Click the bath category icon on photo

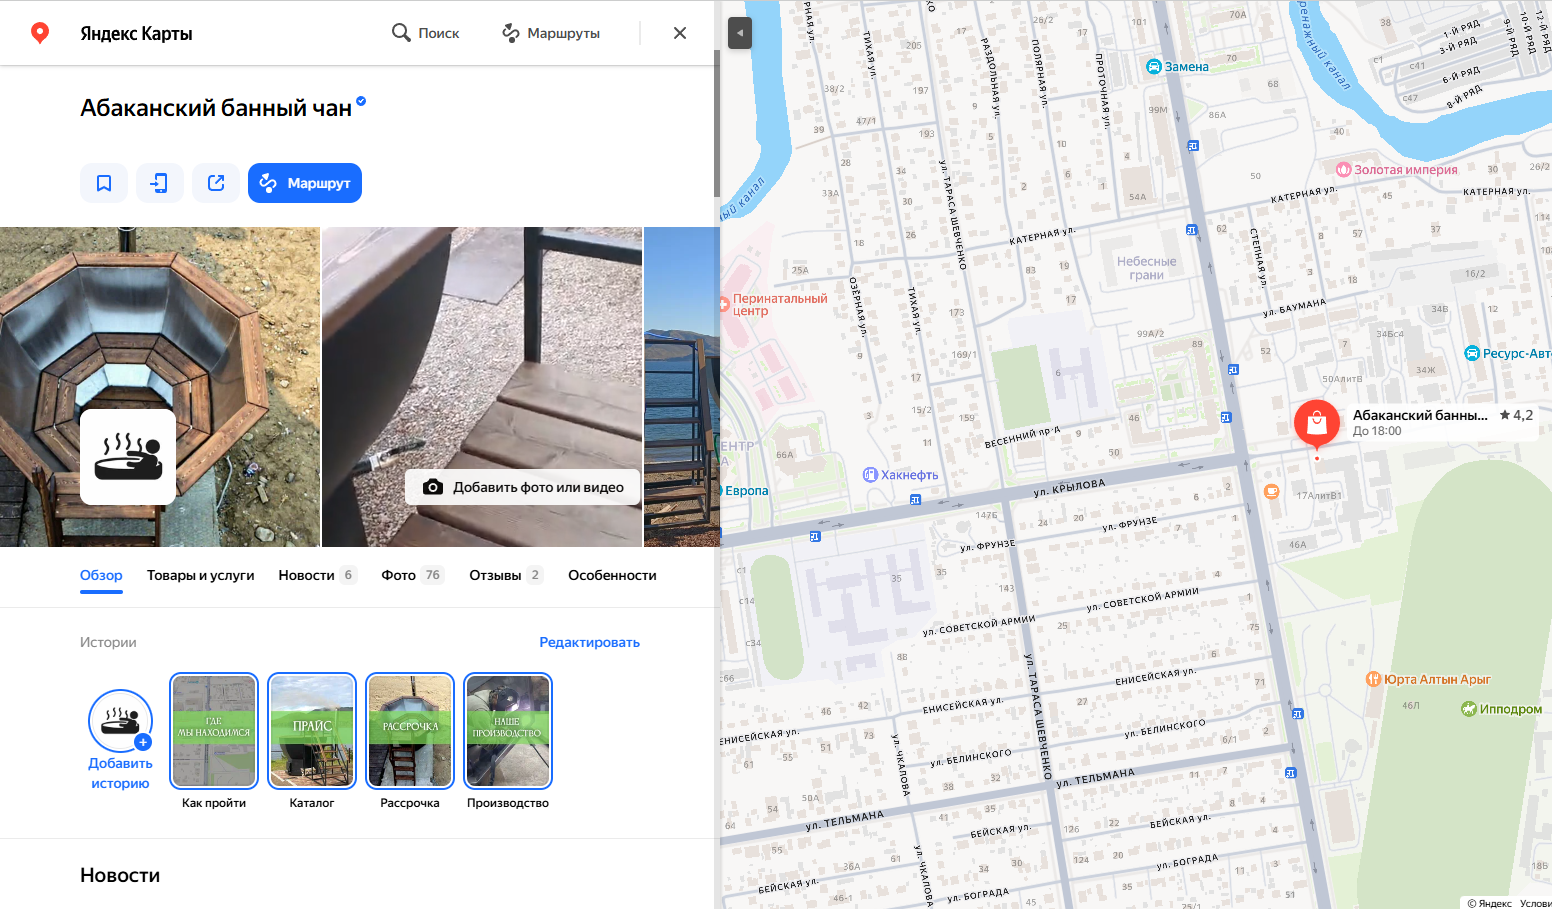pos(128,457)
